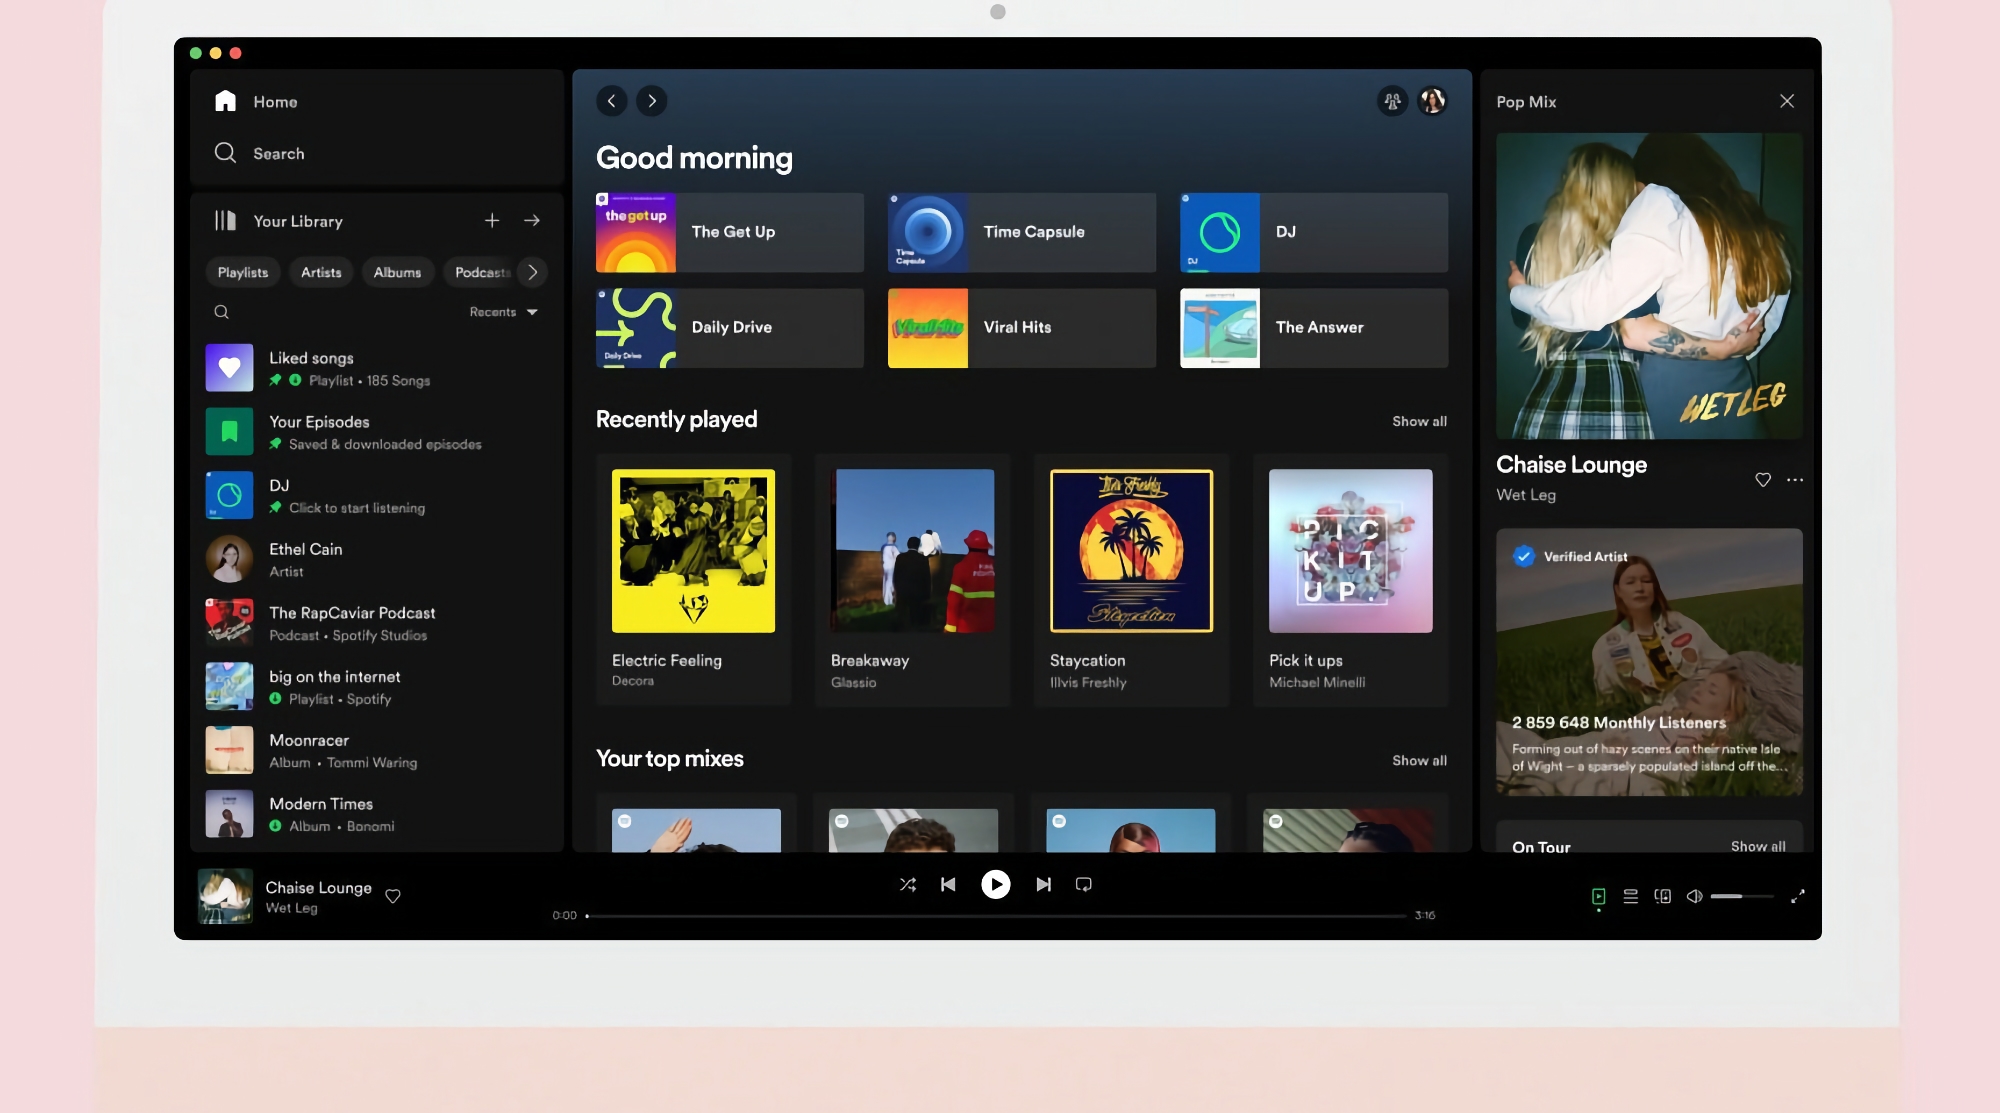Select the Playlists filter chip
The image size is (2000, 1113).
(243, 272)
